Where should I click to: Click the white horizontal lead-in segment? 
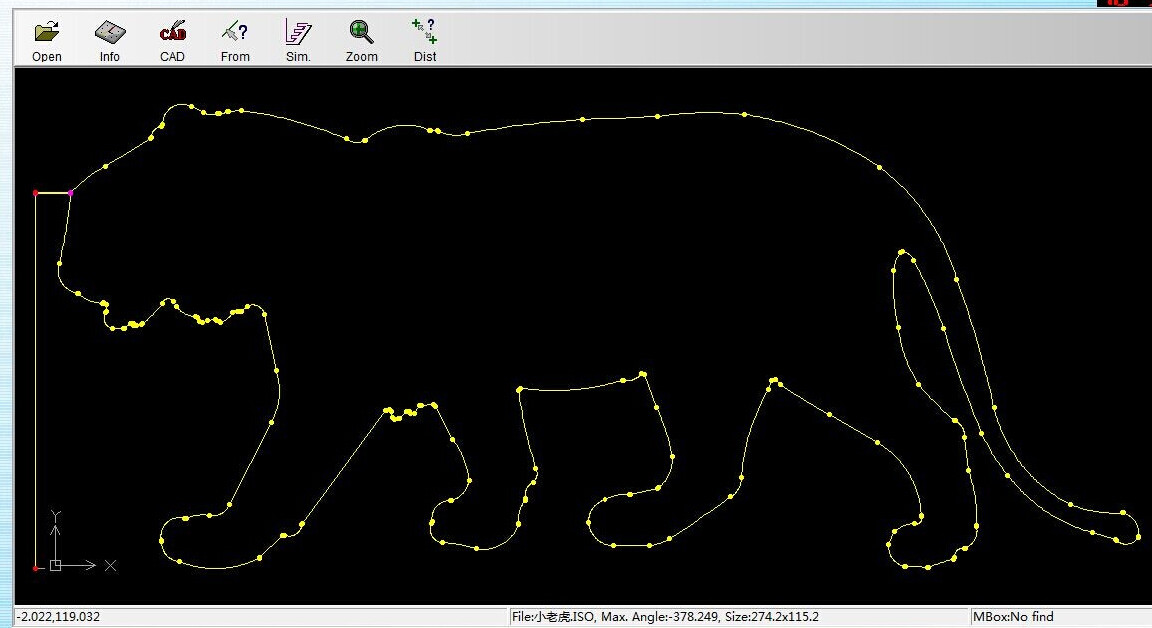[x=52, y=192]
